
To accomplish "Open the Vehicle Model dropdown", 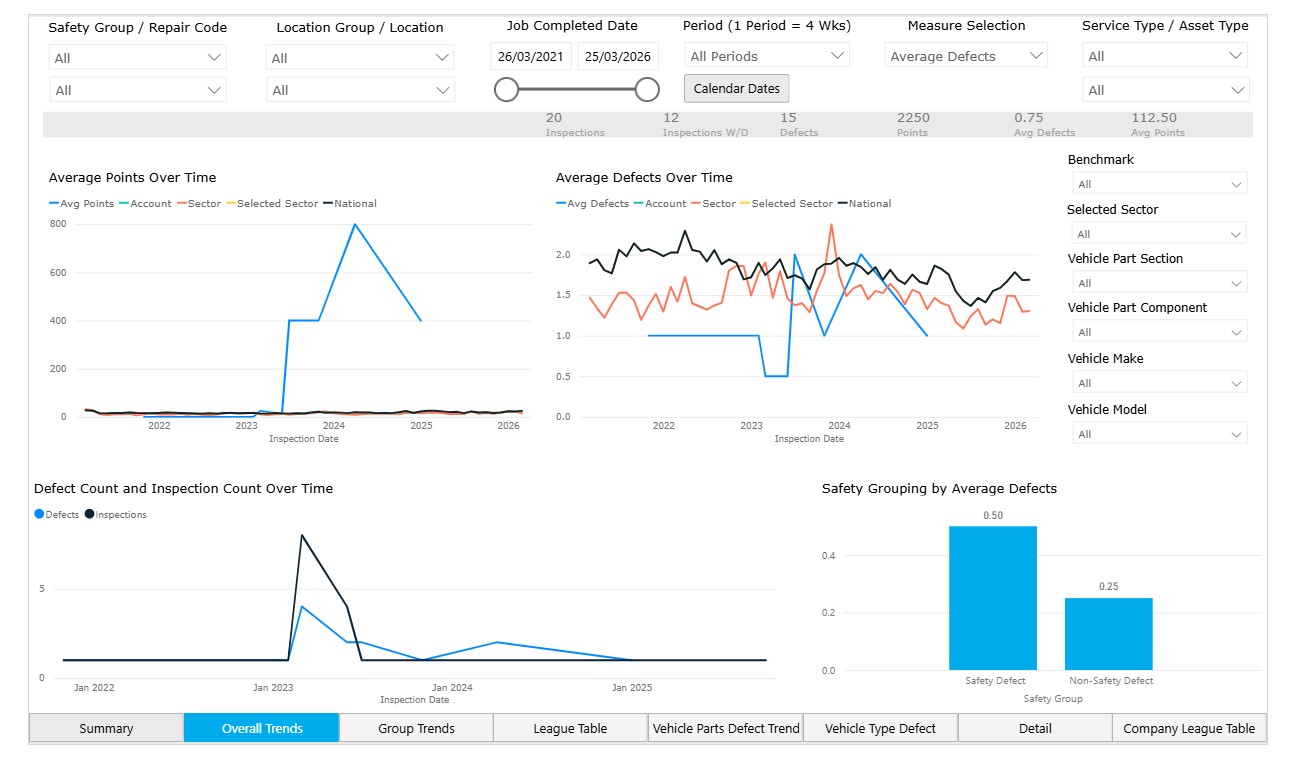I will [x=1159, y=434].
